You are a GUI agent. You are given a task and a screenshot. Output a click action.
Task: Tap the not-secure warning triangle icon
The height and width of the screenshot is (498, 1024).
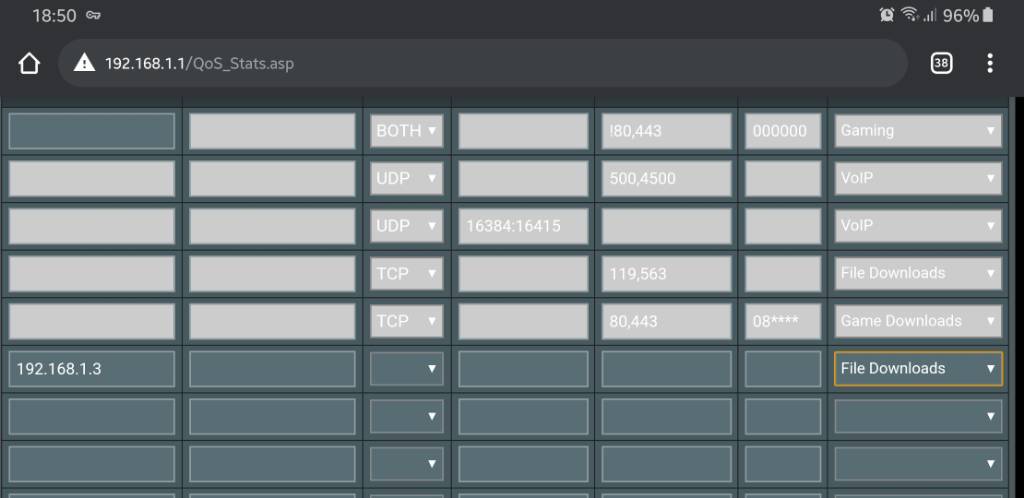pos(86,64)
